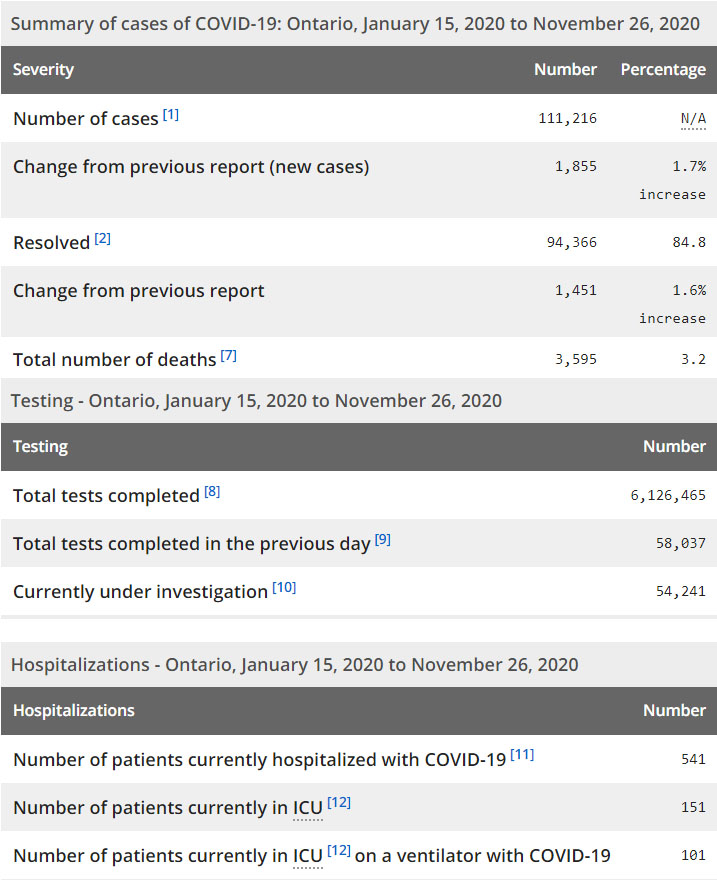Click the Hospitalizations table header

[74, 711]
